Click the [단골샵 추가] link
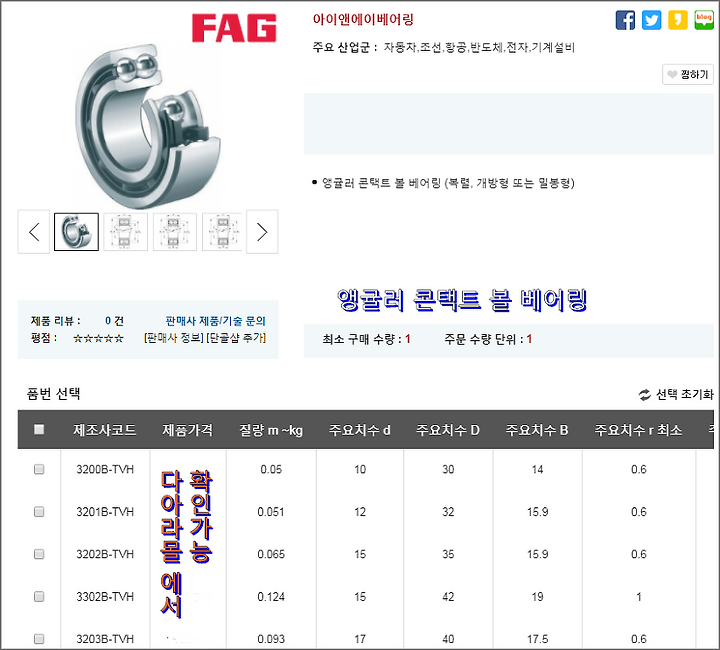The image size is (720, 650). pos(236,338)
